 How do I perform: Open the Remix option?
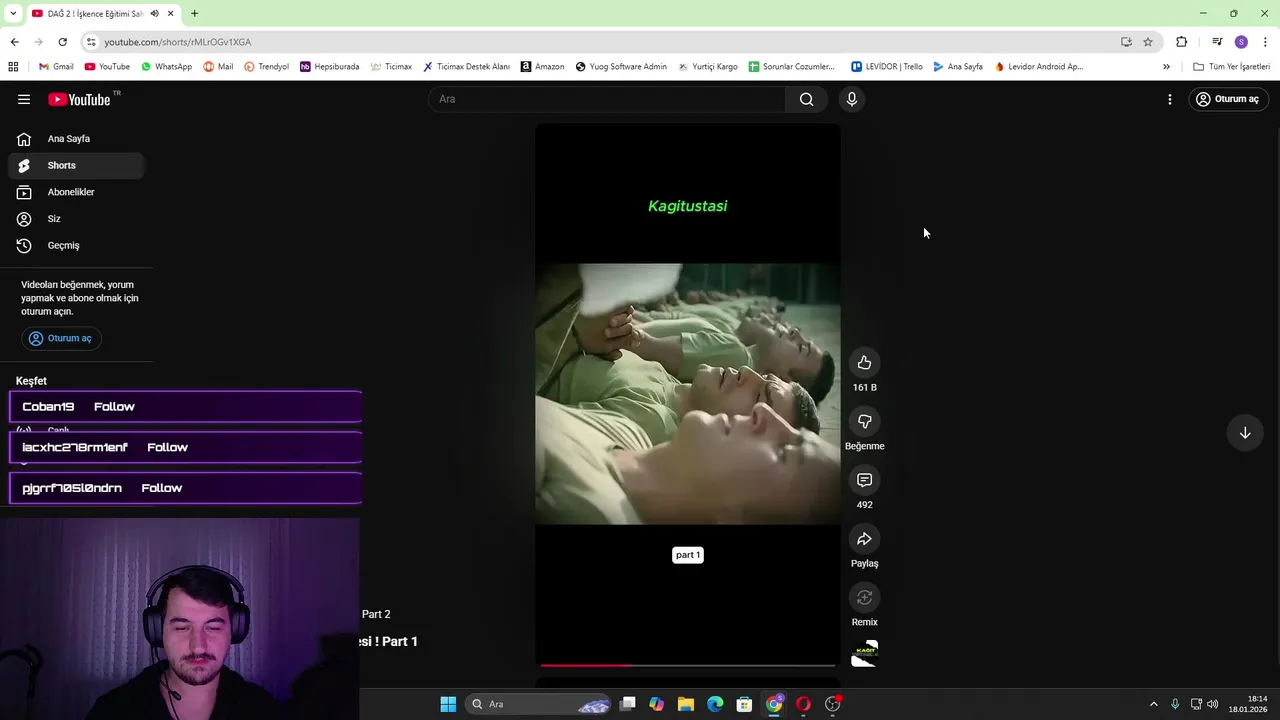pyautogui.click(x=864, y=598)
